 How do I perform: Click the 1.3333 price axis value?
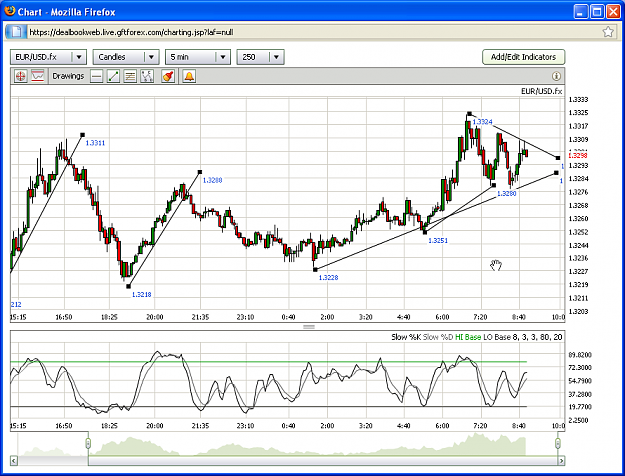coord(578,100)
